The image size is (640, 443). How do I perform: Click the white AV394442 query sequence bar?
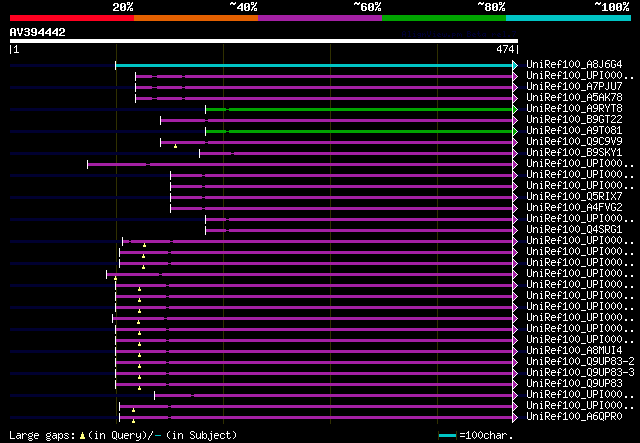click(x=264, y=41)
